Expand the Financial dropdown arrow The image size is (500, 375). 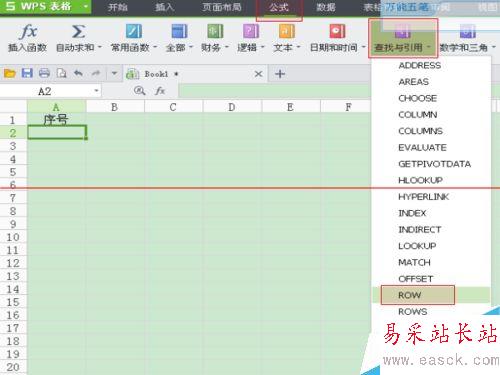click(x=227, y=47)
